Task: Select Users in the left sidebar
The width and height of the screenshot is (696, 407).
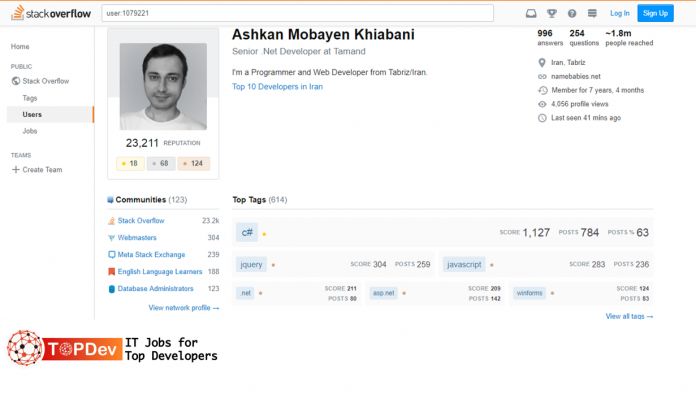Action: [32, 115]
